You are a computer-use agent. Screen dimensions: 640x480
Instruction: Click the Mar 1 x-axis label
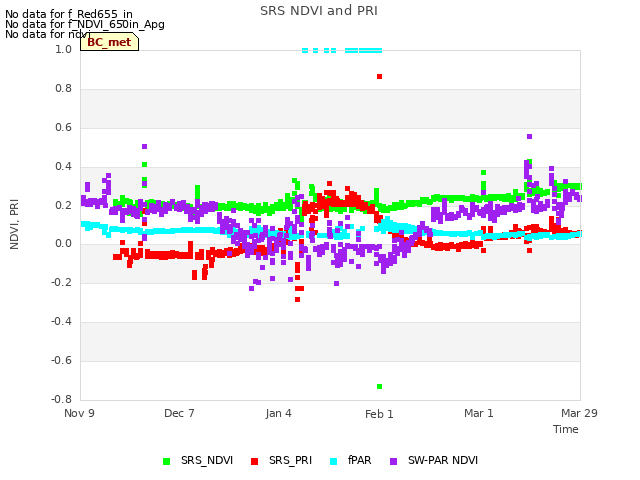point(479,413)
